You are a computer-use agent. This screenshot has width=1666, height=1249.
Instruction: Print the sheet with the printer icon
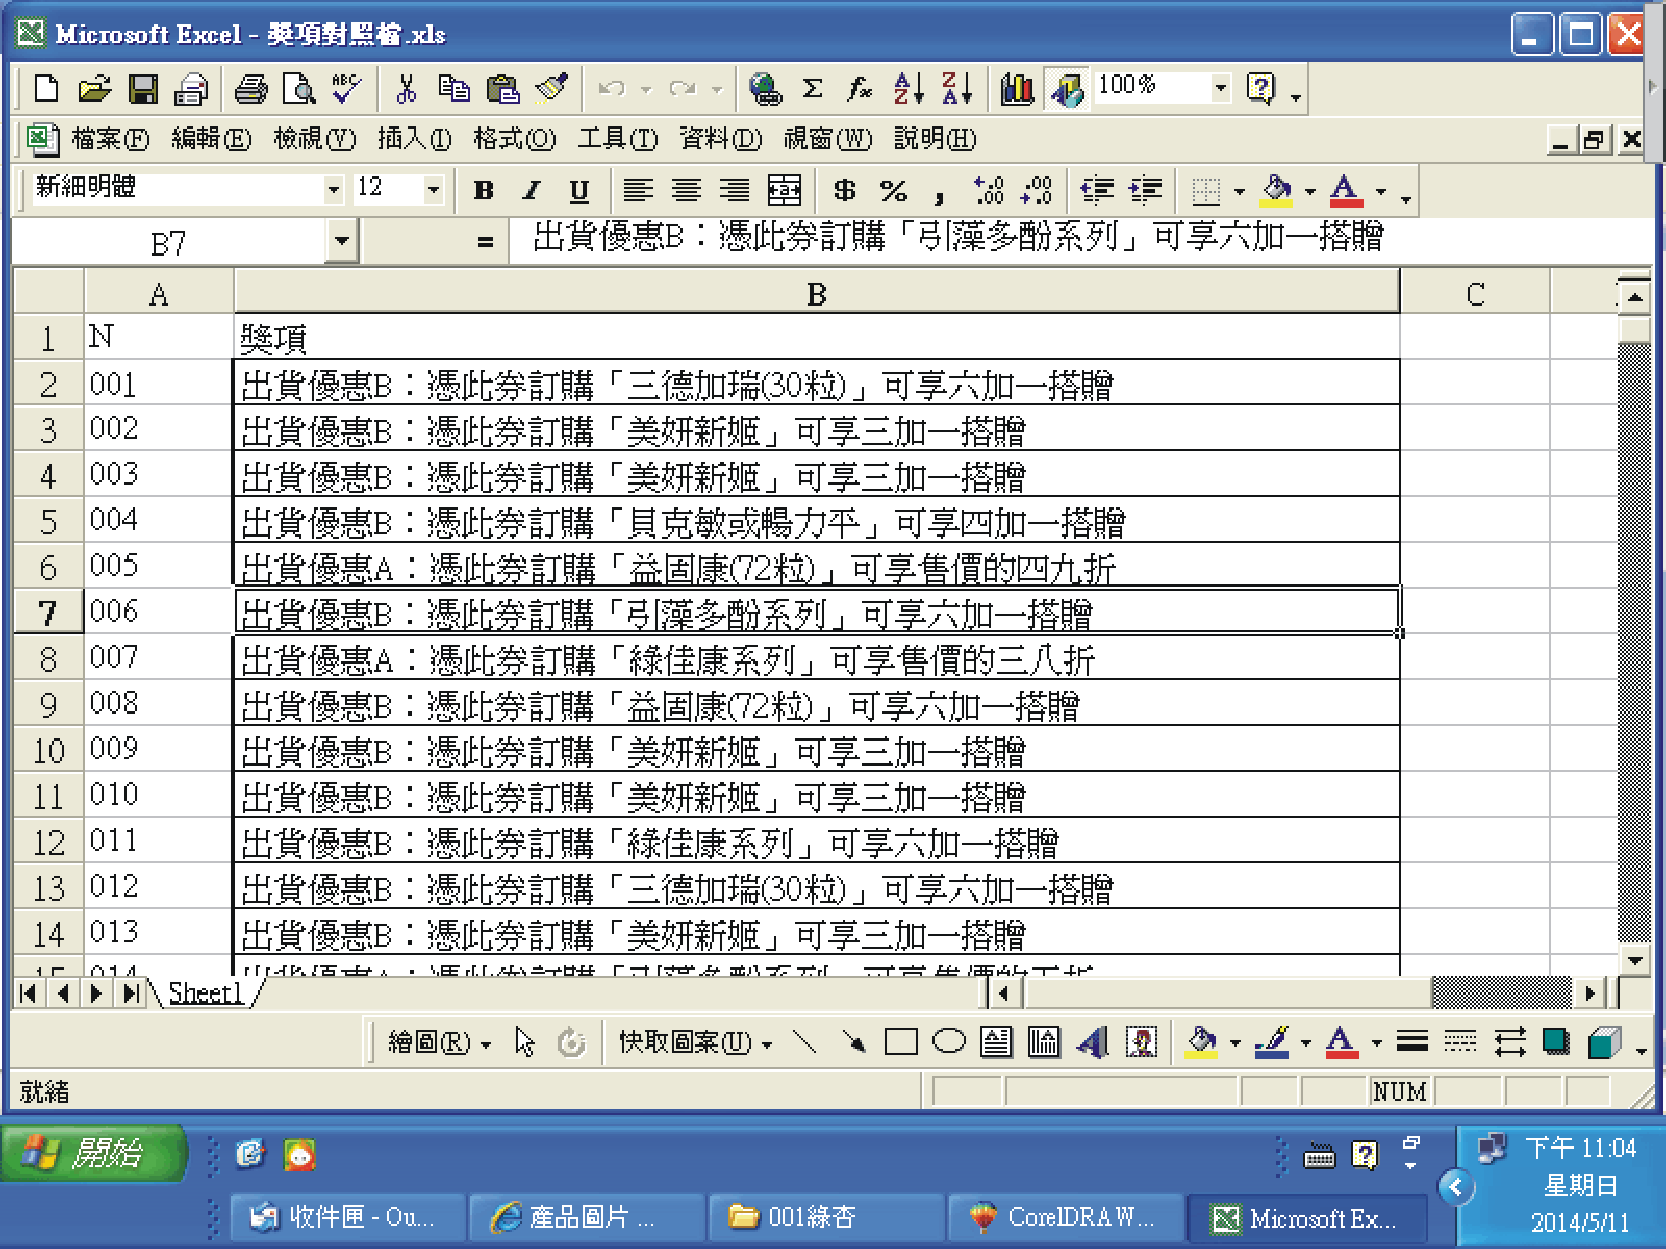(191, 89)
